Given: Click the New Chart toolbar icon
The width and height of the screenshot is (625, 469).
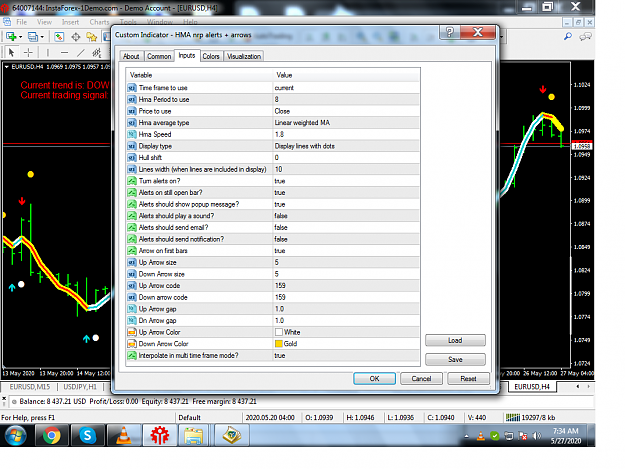Looking at the screenshot, I should [11, 37].
